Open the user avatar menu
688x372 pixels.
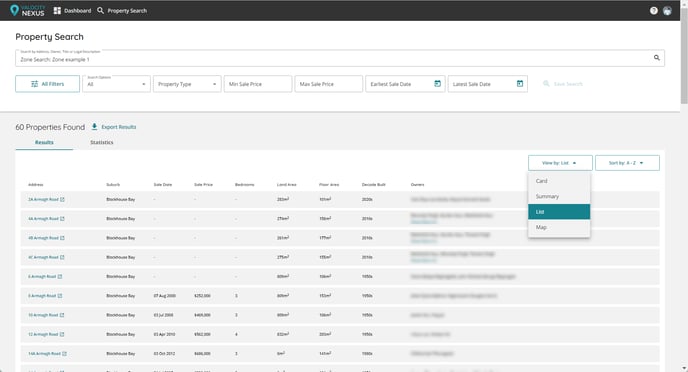[667, 11]
